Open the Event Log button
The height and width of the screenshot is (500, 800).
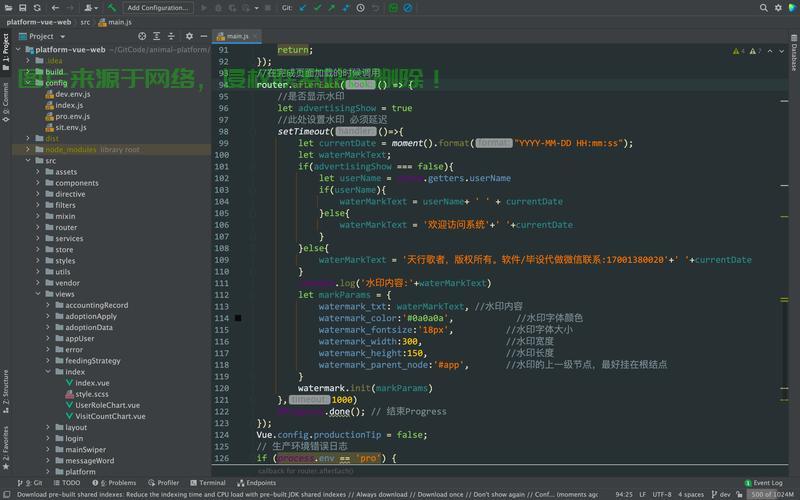(x=763, y=483)
